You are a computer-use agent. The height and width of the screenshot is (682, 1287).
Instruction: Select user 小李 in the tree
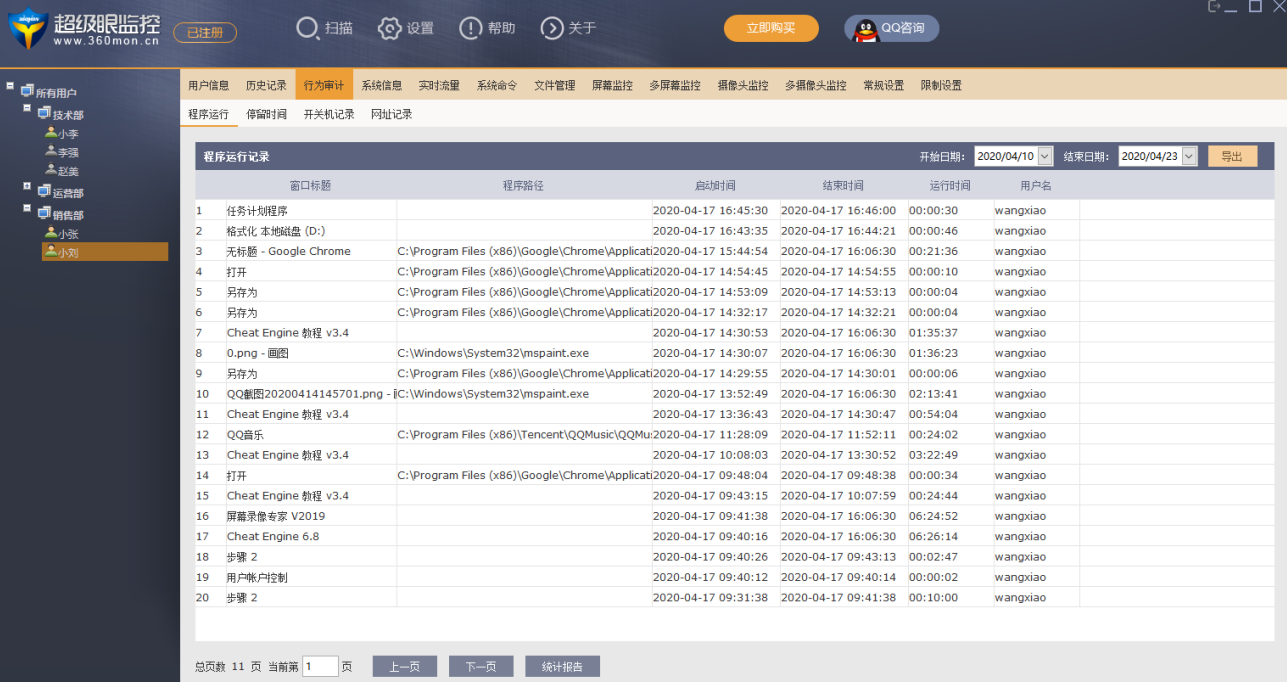[67, 134]
